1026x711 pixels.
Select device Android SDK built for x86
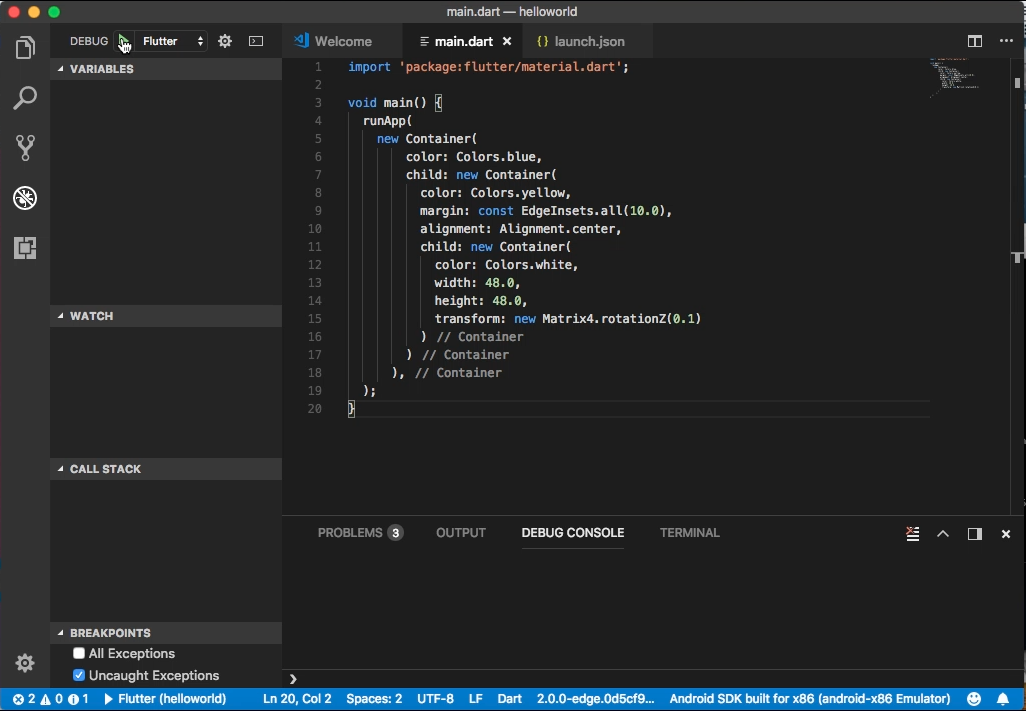(x=809, y=699)
